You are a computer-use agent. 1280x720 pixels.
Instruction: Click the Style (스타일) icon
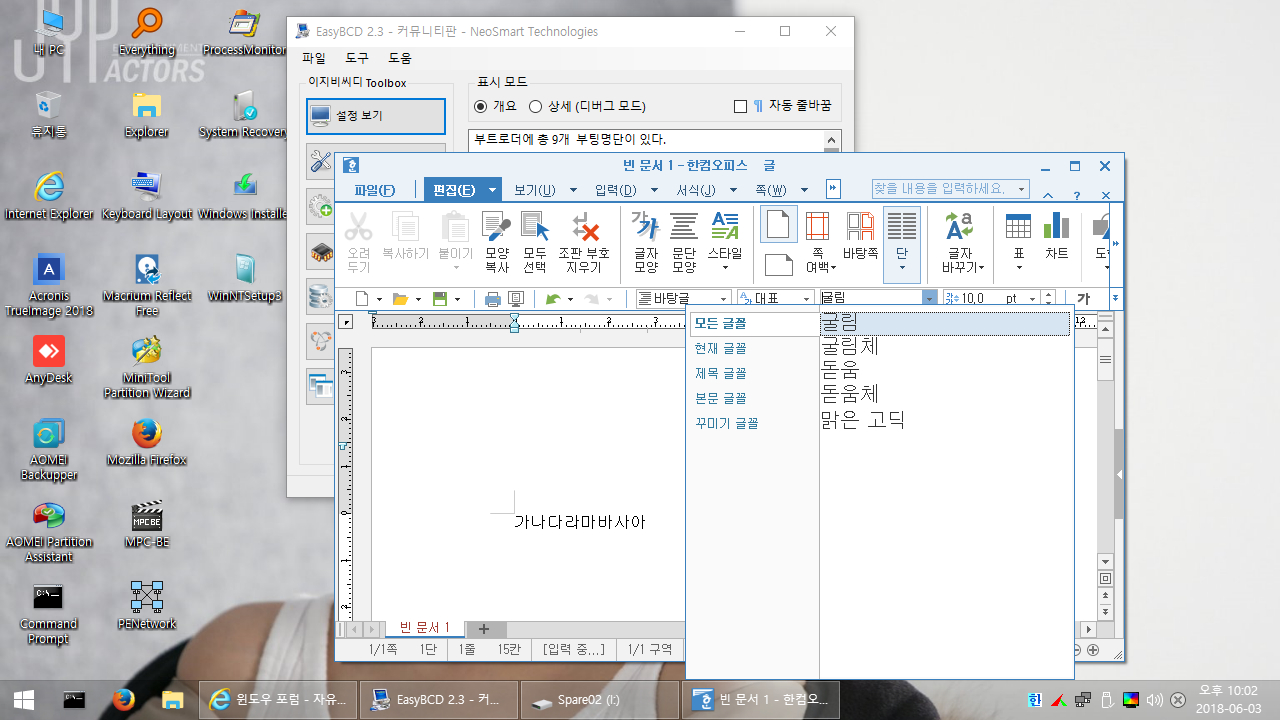click(725, 228)
